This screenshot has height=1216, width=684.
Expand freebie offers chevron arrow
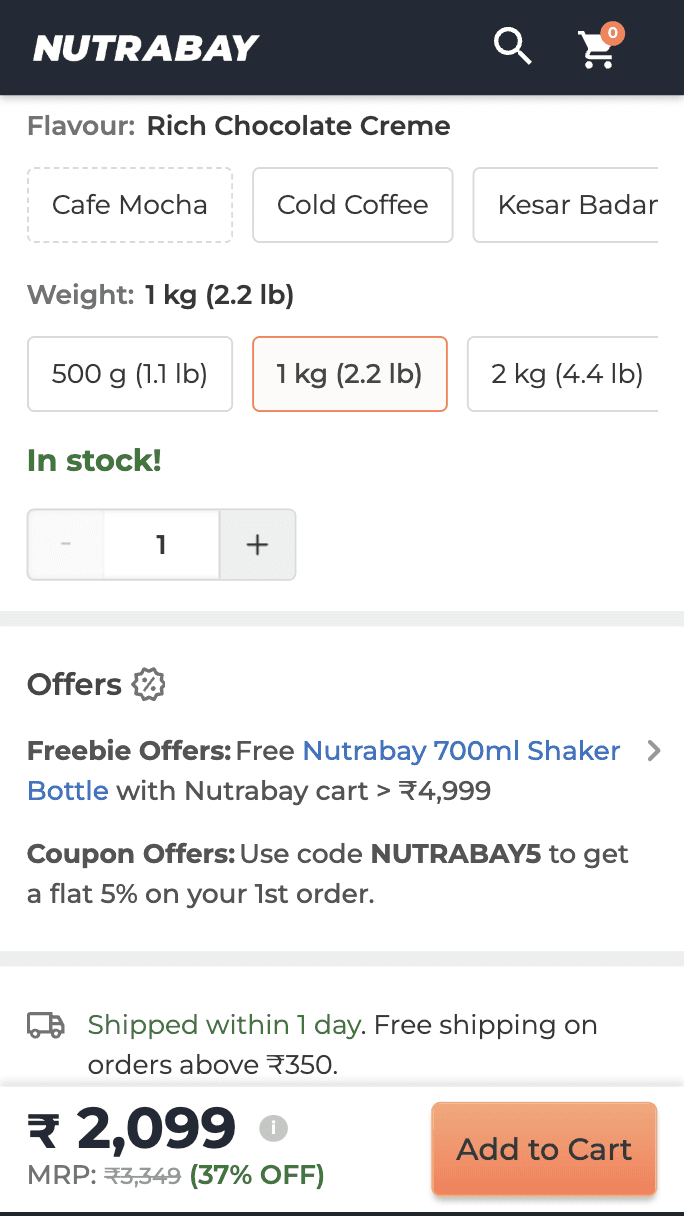click(x=654, y=751)
